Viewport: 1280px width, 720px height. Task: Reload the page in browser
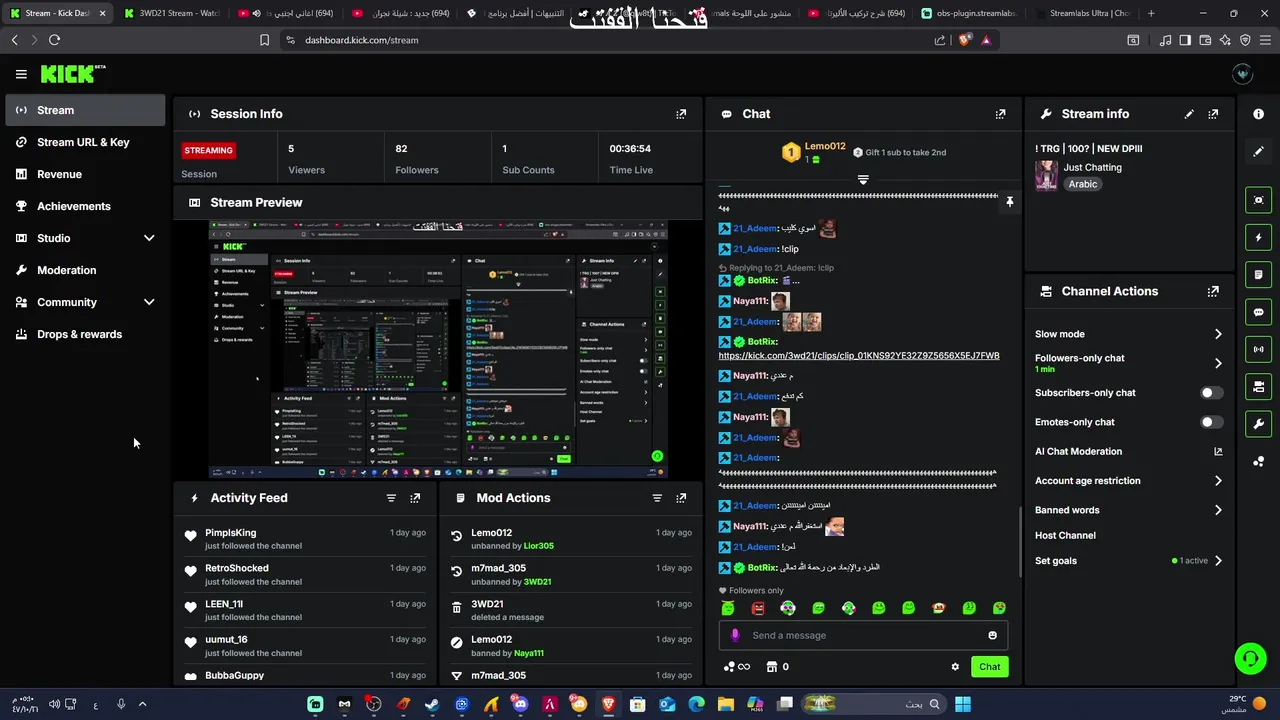(x=54, y=40)
